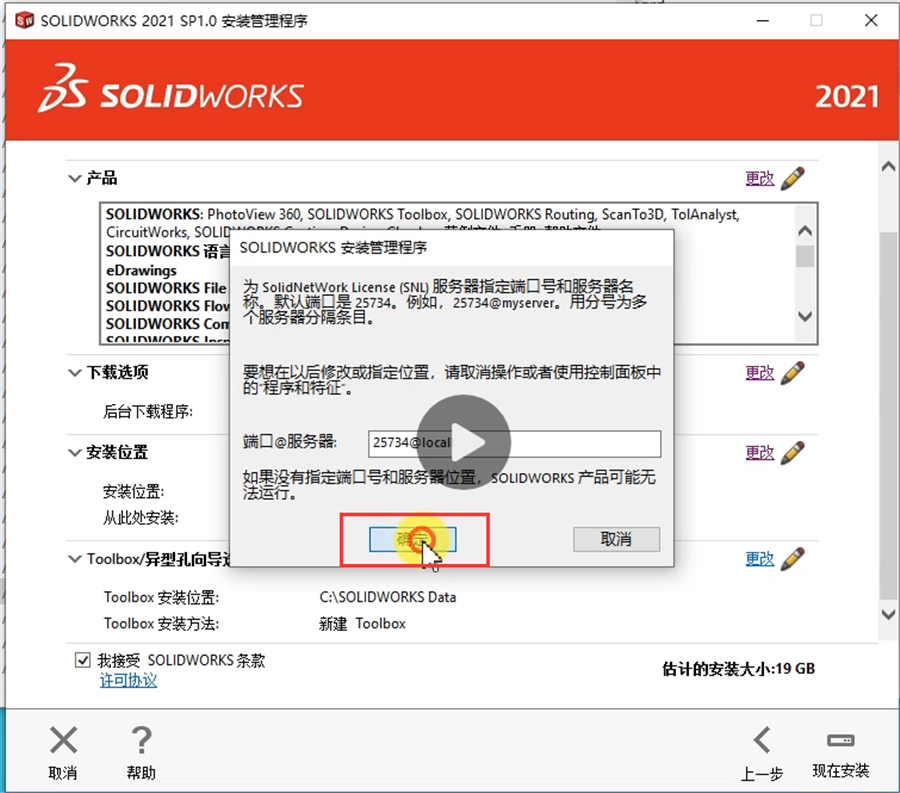Confirm the dialog with the 确定 button
Screen dimensions: 900x793
point(413,539)
